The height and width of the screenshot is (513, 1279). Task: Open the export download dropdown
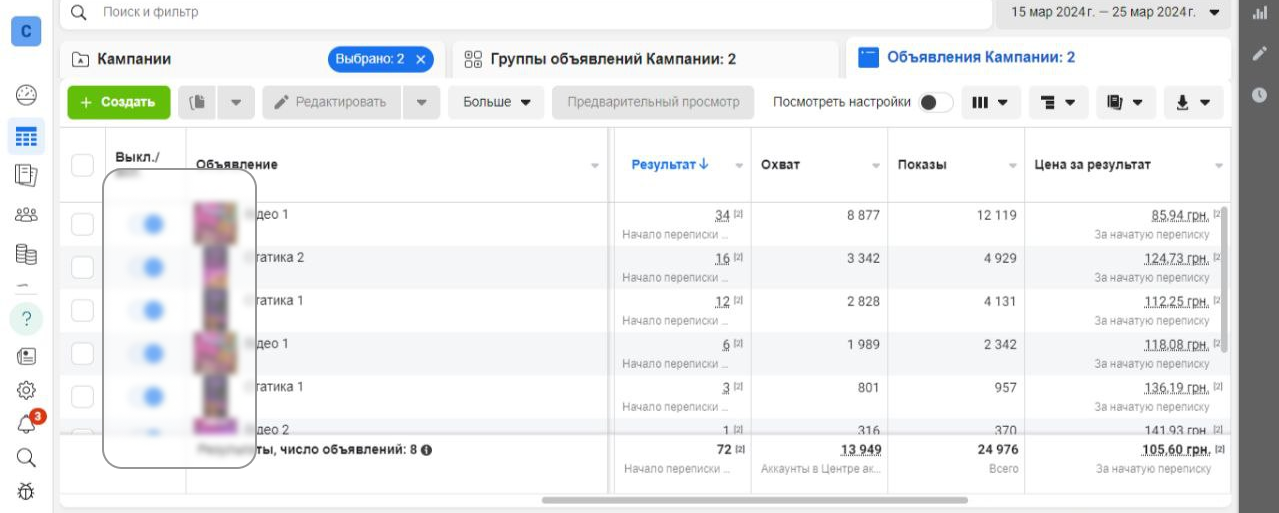coord(1193,102)
